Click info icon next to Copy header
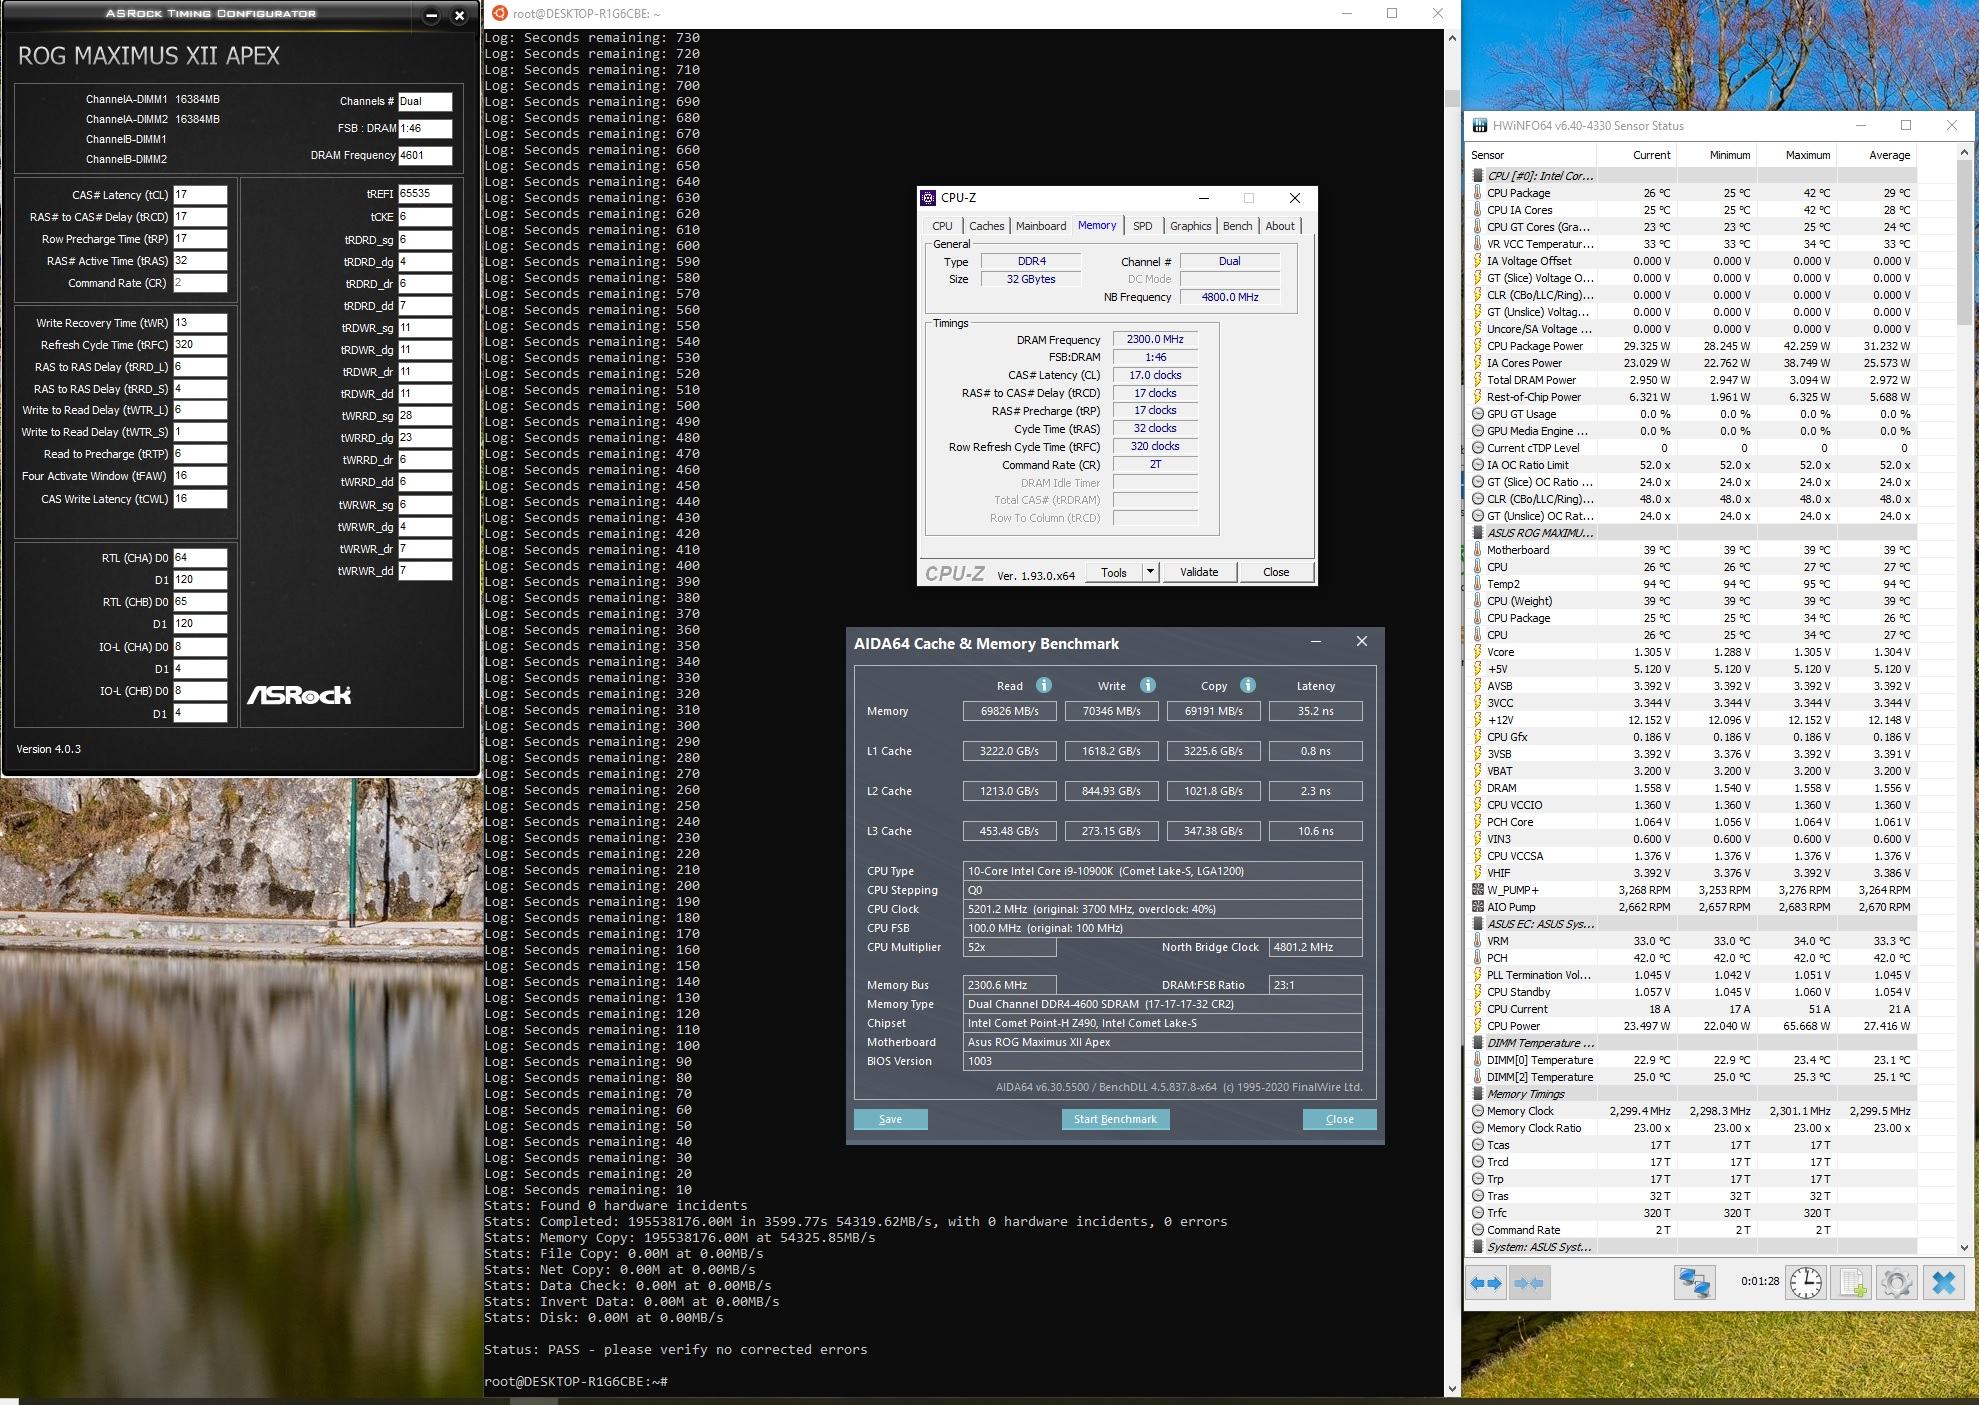This screenshot has width=1979, height=1405. (x=1247, y=685)
